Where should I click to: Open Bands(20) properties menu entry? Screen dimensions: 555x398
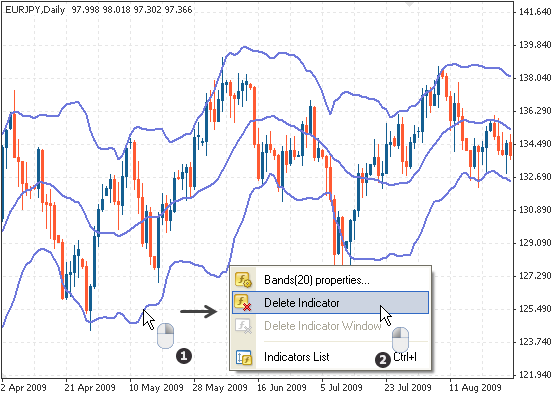click(x=331, y=280)
